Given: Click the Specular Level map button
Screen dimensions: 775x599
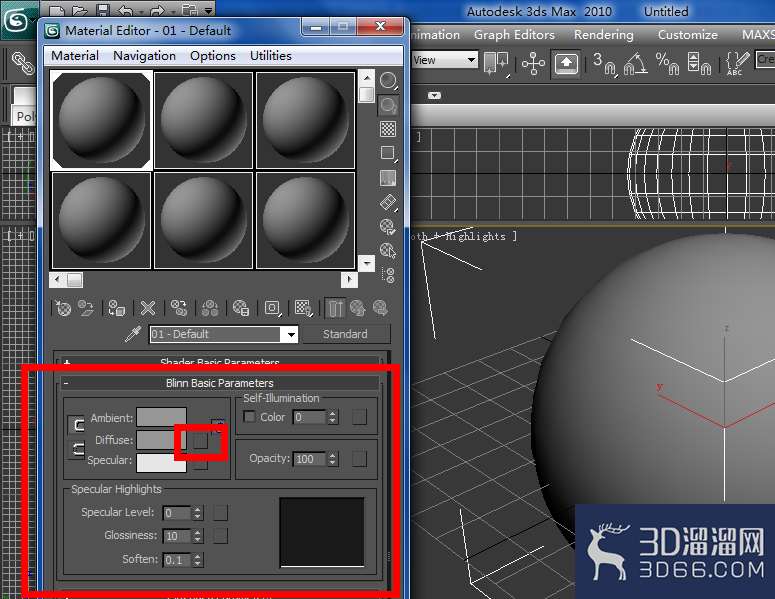Looking at the screenshot, I should [x=220, y=513].
